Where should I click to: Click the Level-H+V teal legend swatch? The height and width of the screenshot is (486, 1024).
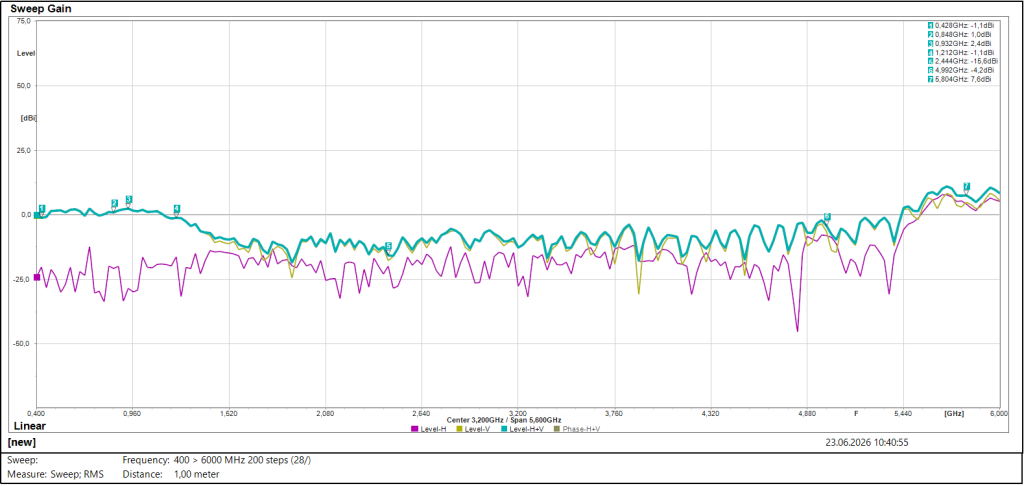504,429
